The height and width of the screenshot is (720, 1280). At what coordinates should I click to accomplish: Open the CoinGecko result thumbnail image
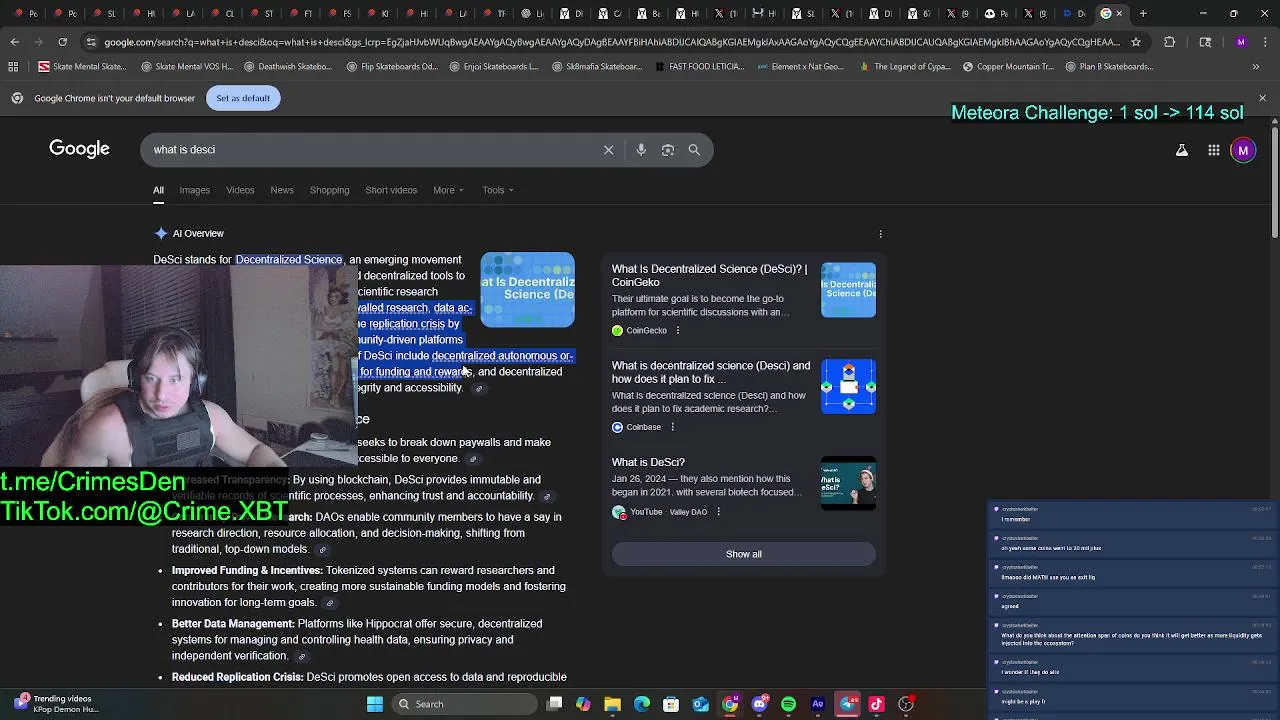(x=848, y=290)
